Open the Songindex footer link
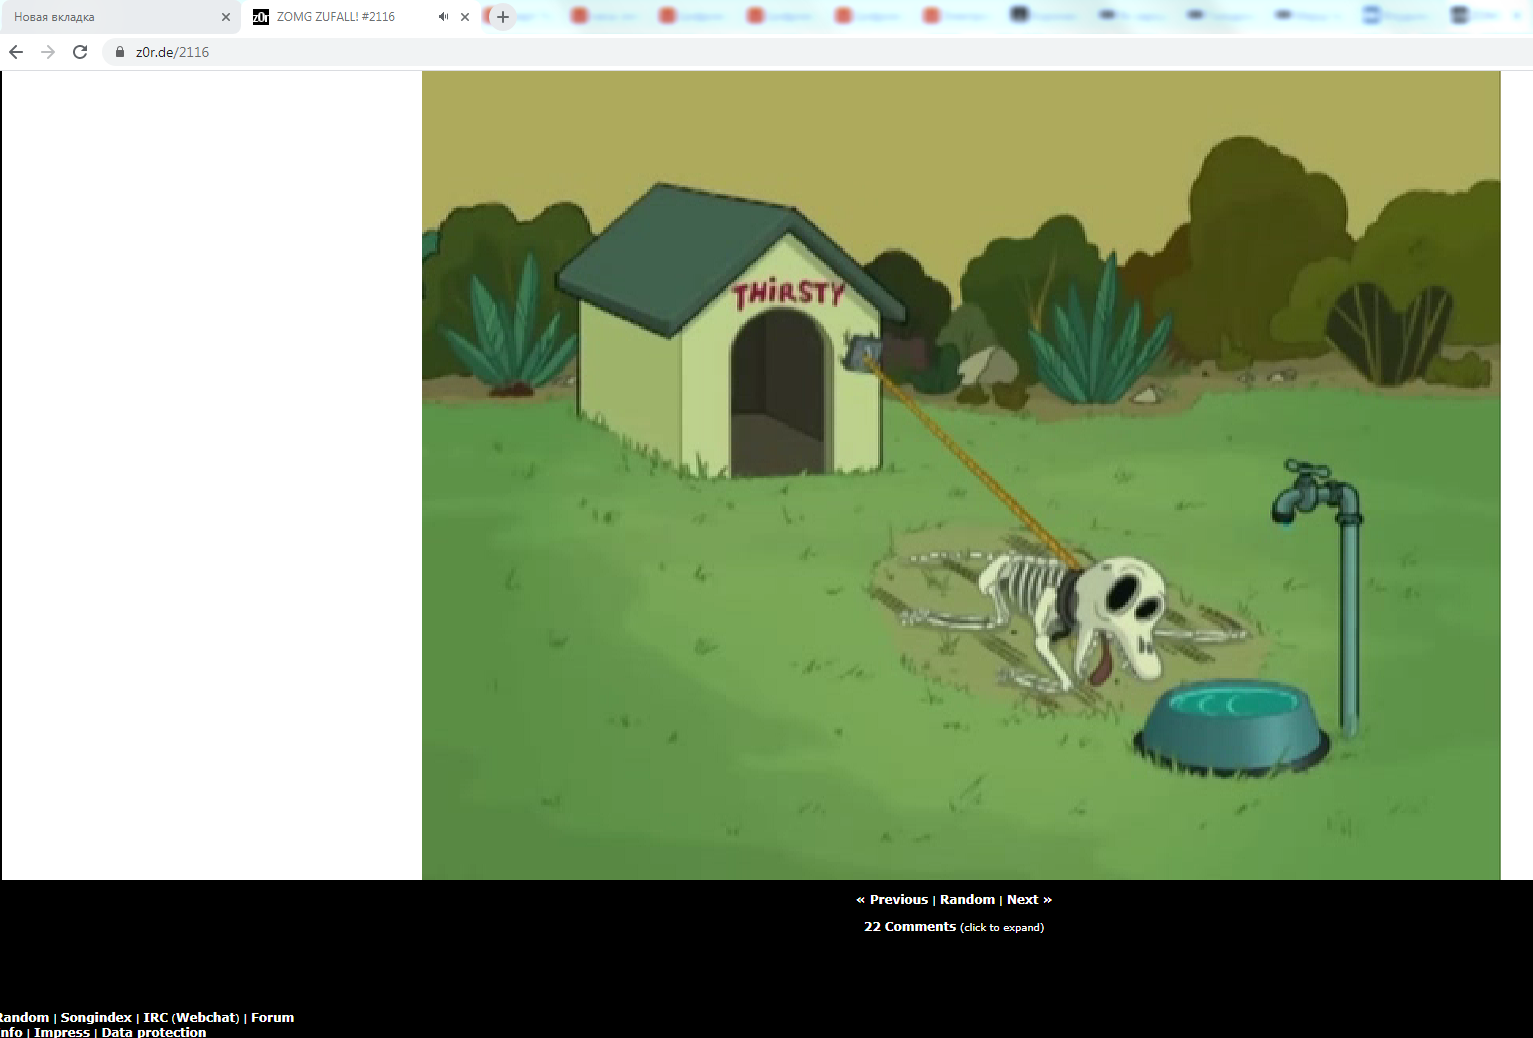The image size is (1533, 1038). tap(96, 1018)
